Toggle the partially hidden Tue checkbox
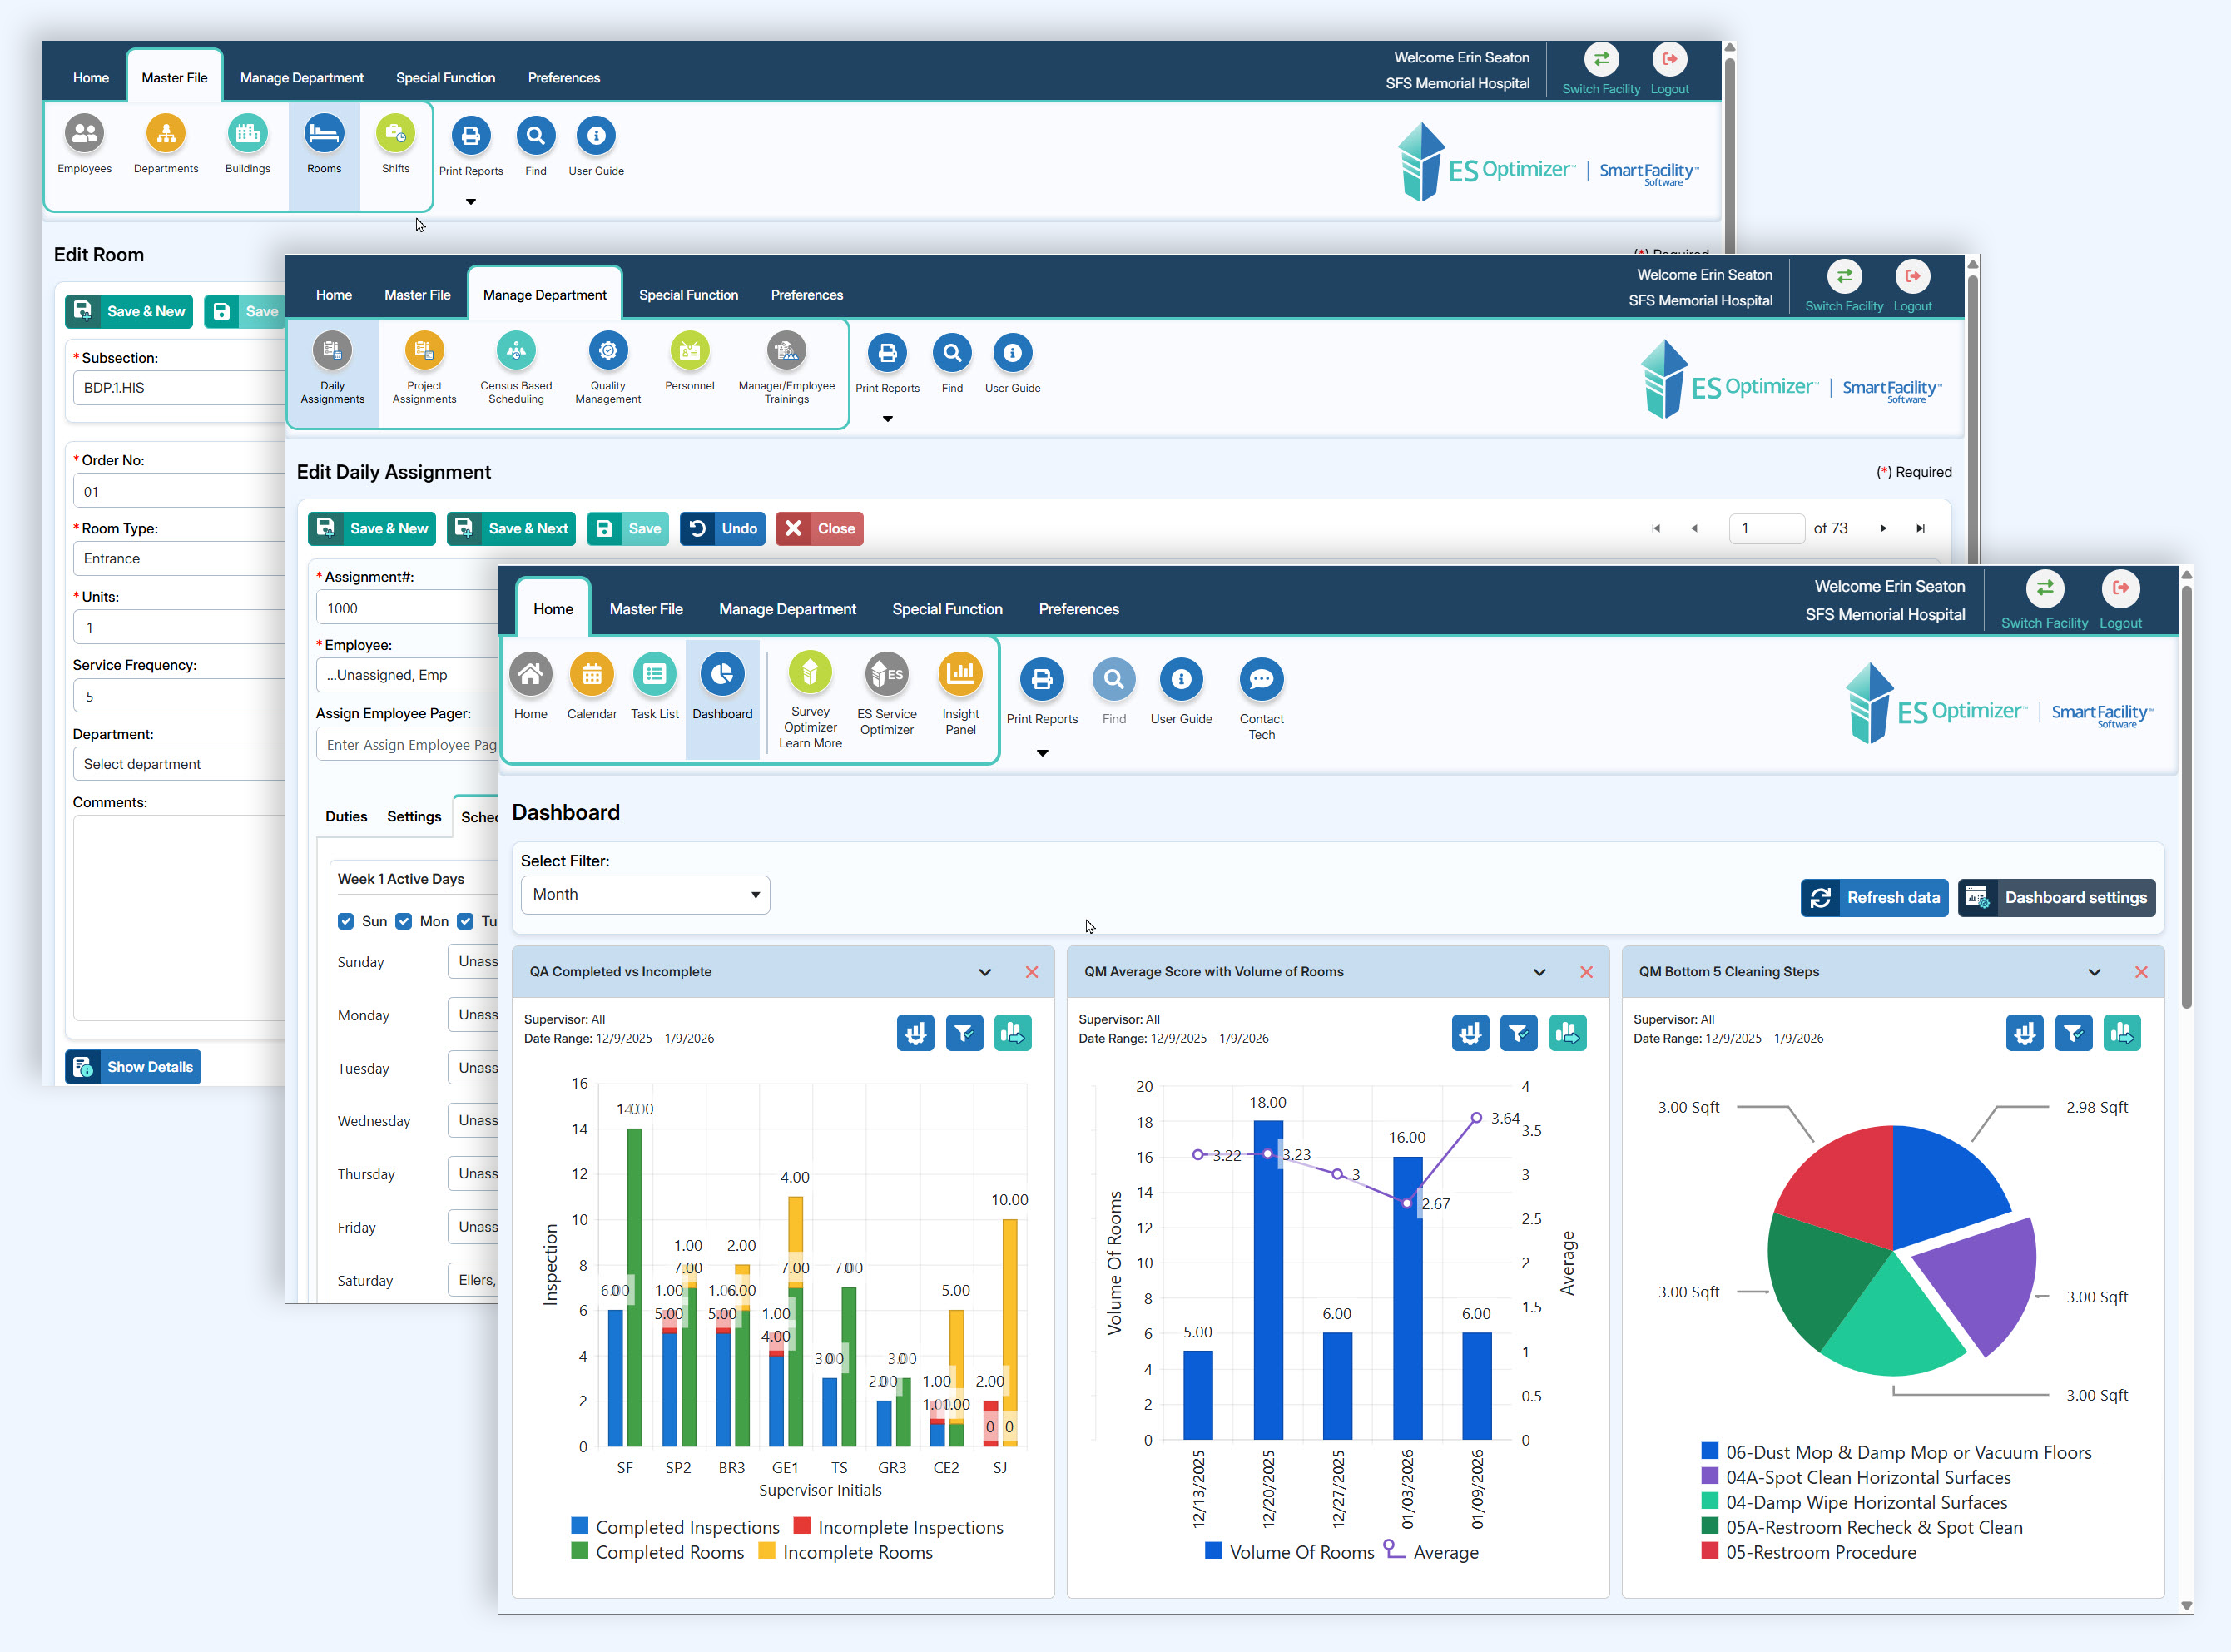Image resolution: width=2231 pixels, height=1652 pixels. 466,921
